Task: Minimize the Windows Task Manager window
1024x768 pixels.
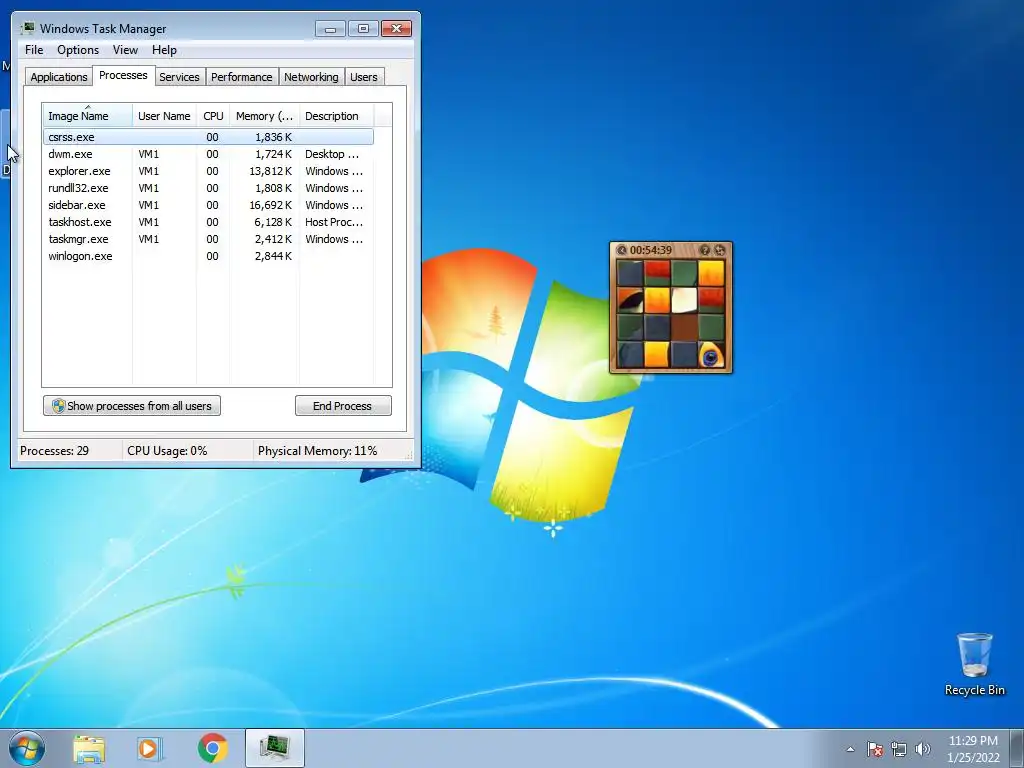Action: point(330,29)
